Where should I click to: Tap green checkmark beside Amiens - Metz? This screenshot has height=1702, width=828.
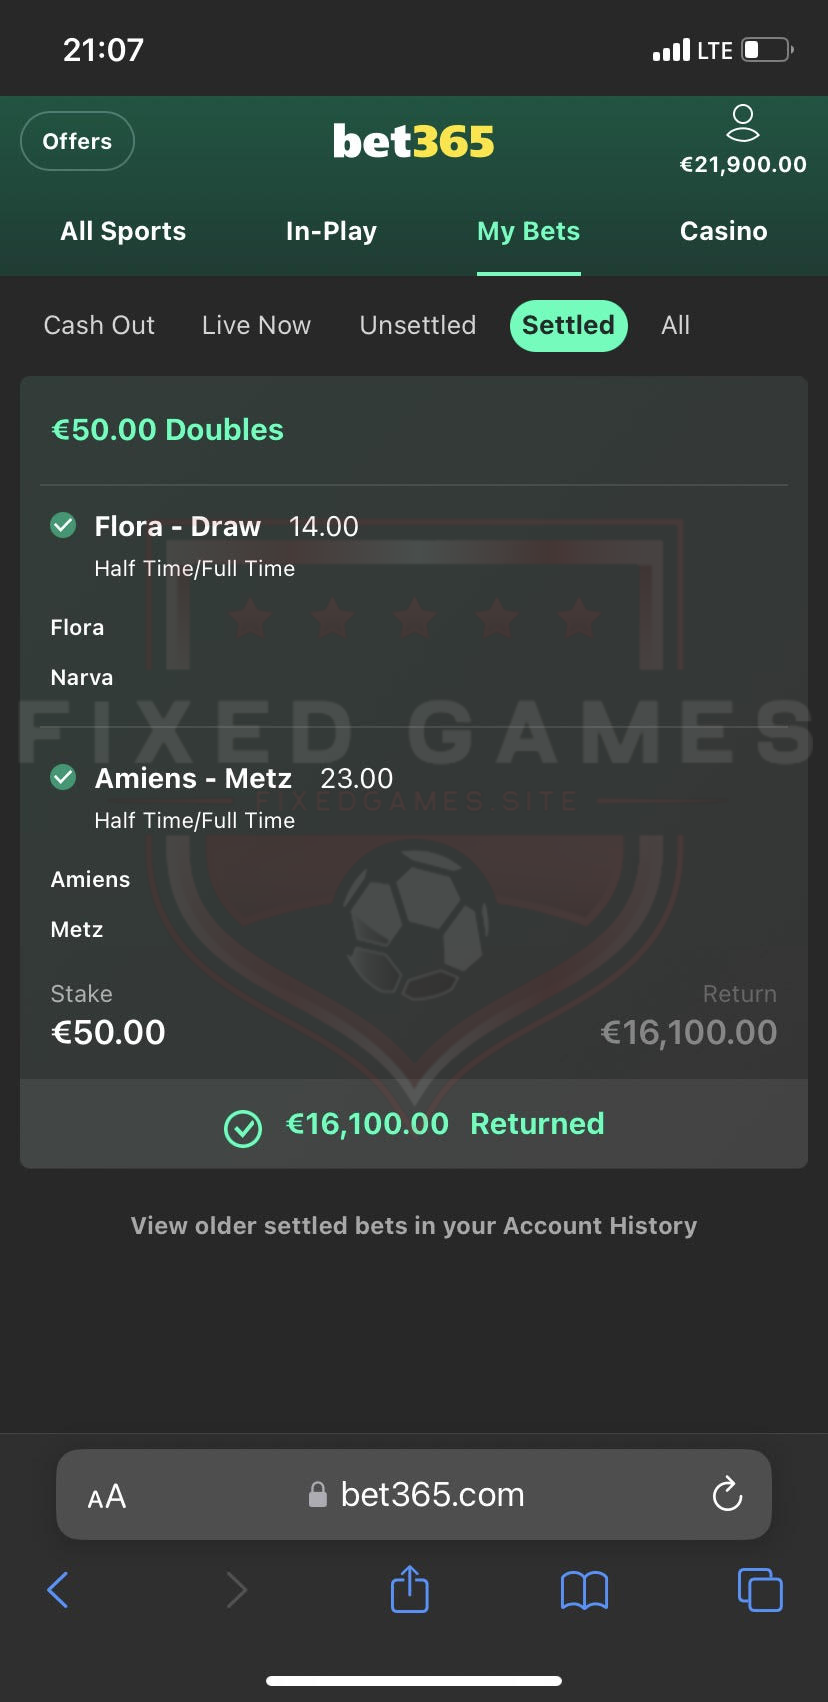tap(63, 777)
